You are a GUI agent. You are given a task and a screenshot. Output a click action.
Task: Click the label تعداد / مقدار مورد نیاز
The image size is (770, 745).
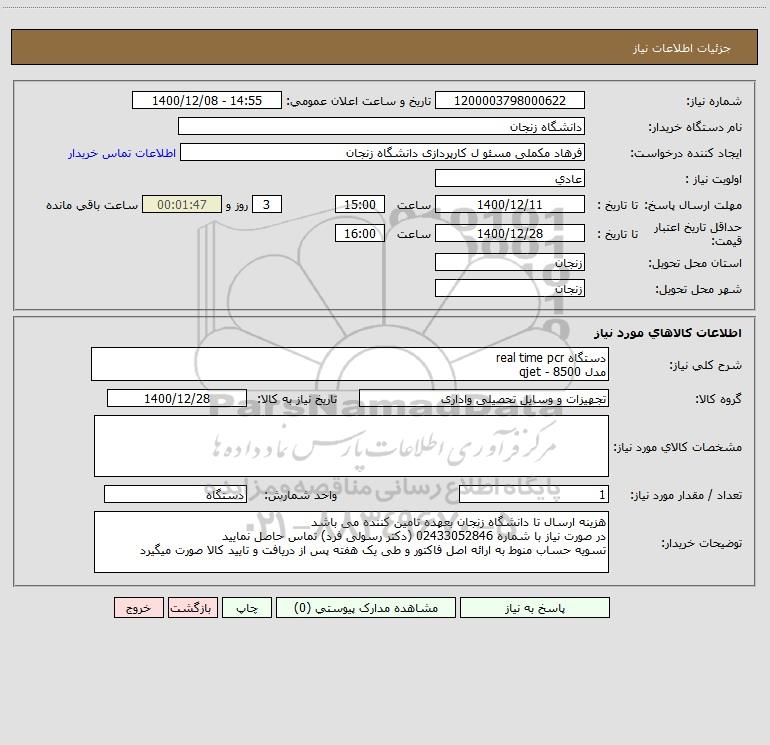point(686,495)
